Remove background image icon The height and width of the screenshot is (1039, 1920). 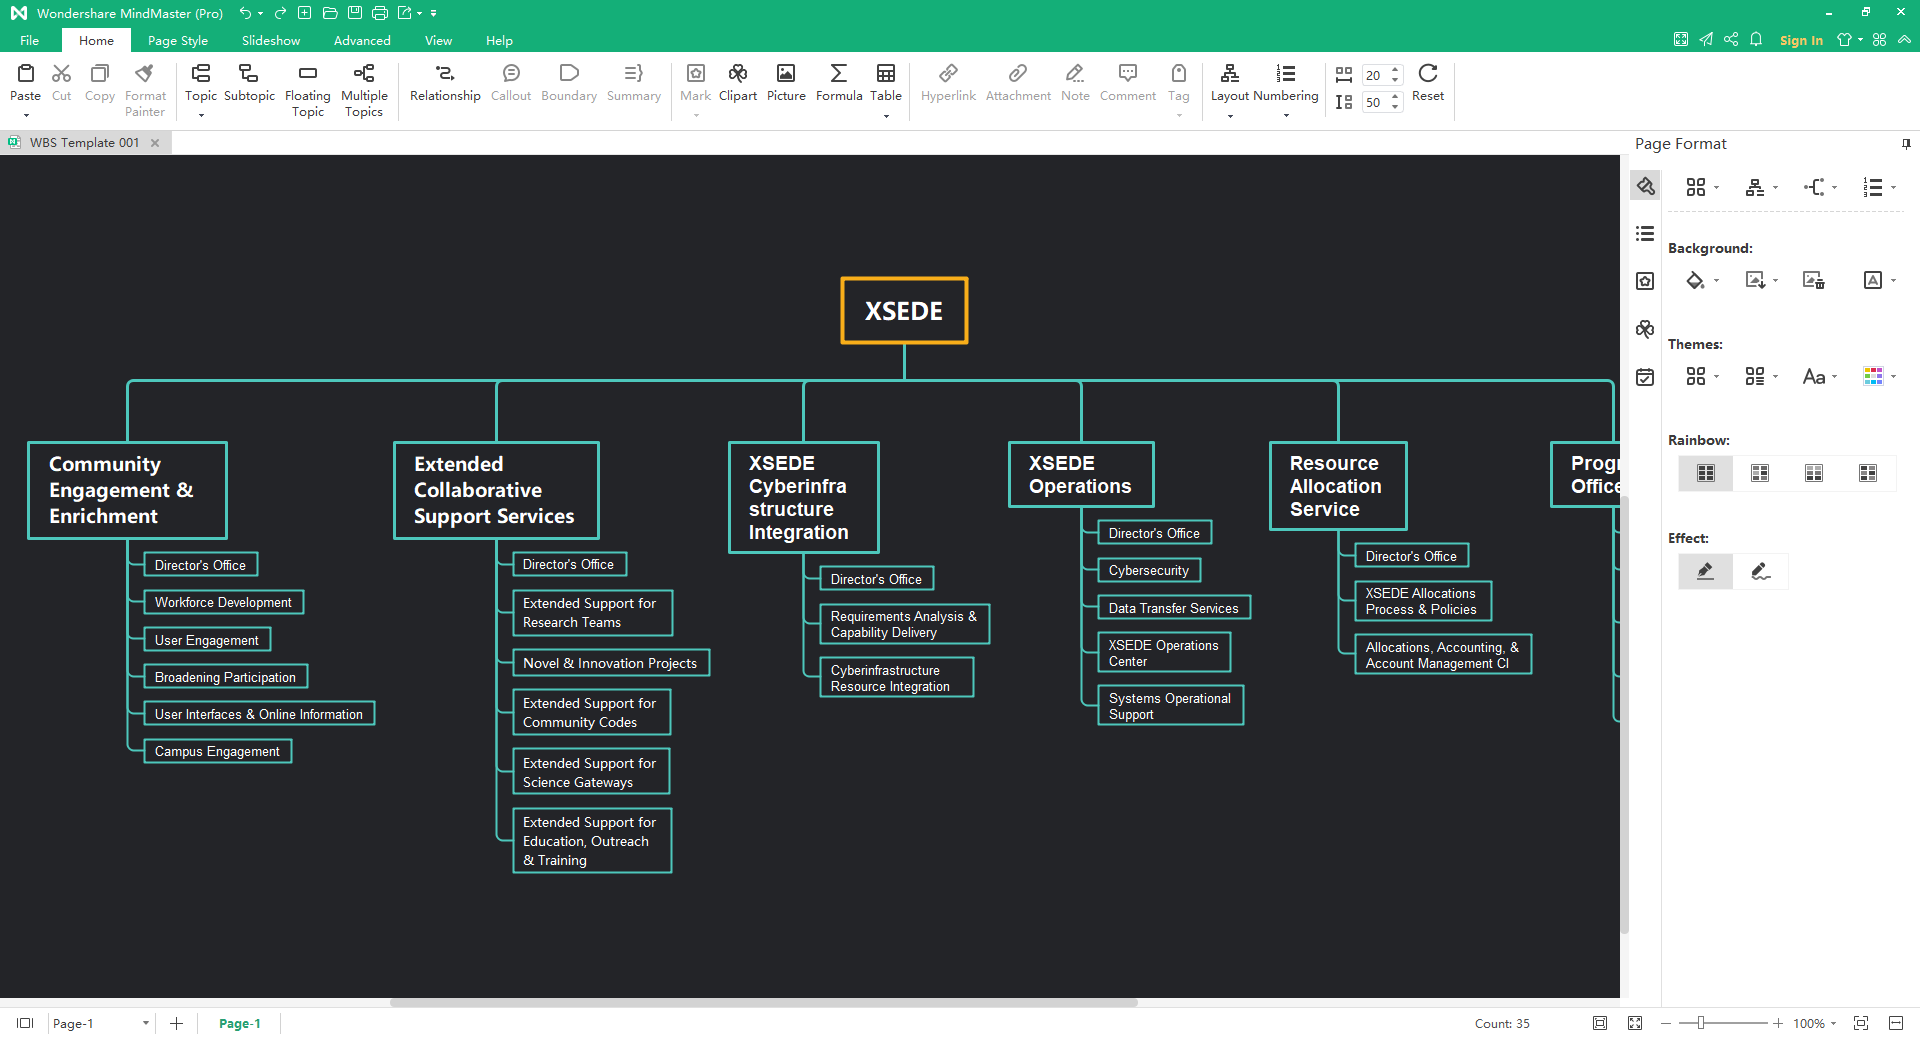(1814, 281)
